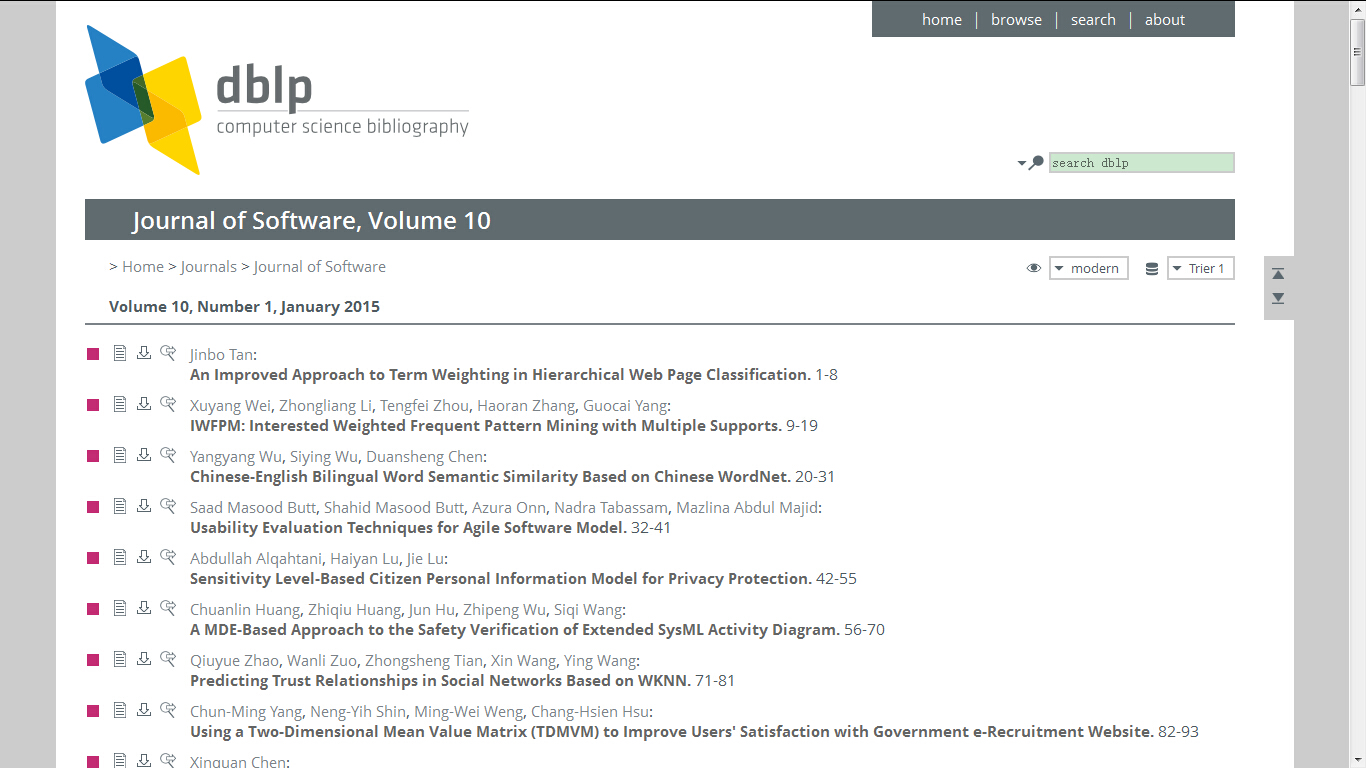1366x768 pixels.
Task: Open author page of Xinquan Chen
Action: 238,762
